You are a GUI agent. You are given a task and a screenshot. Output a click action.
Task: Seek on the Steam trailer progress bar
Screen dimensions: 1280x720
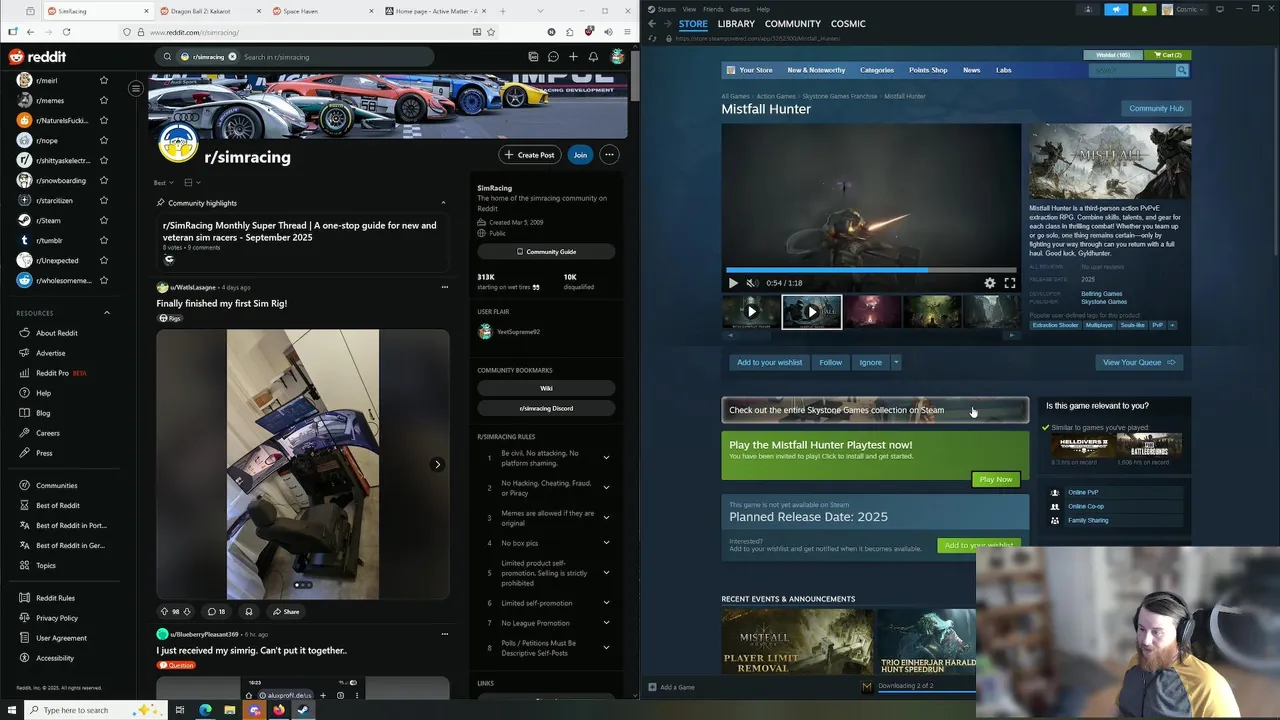click(x=871, y=270)
